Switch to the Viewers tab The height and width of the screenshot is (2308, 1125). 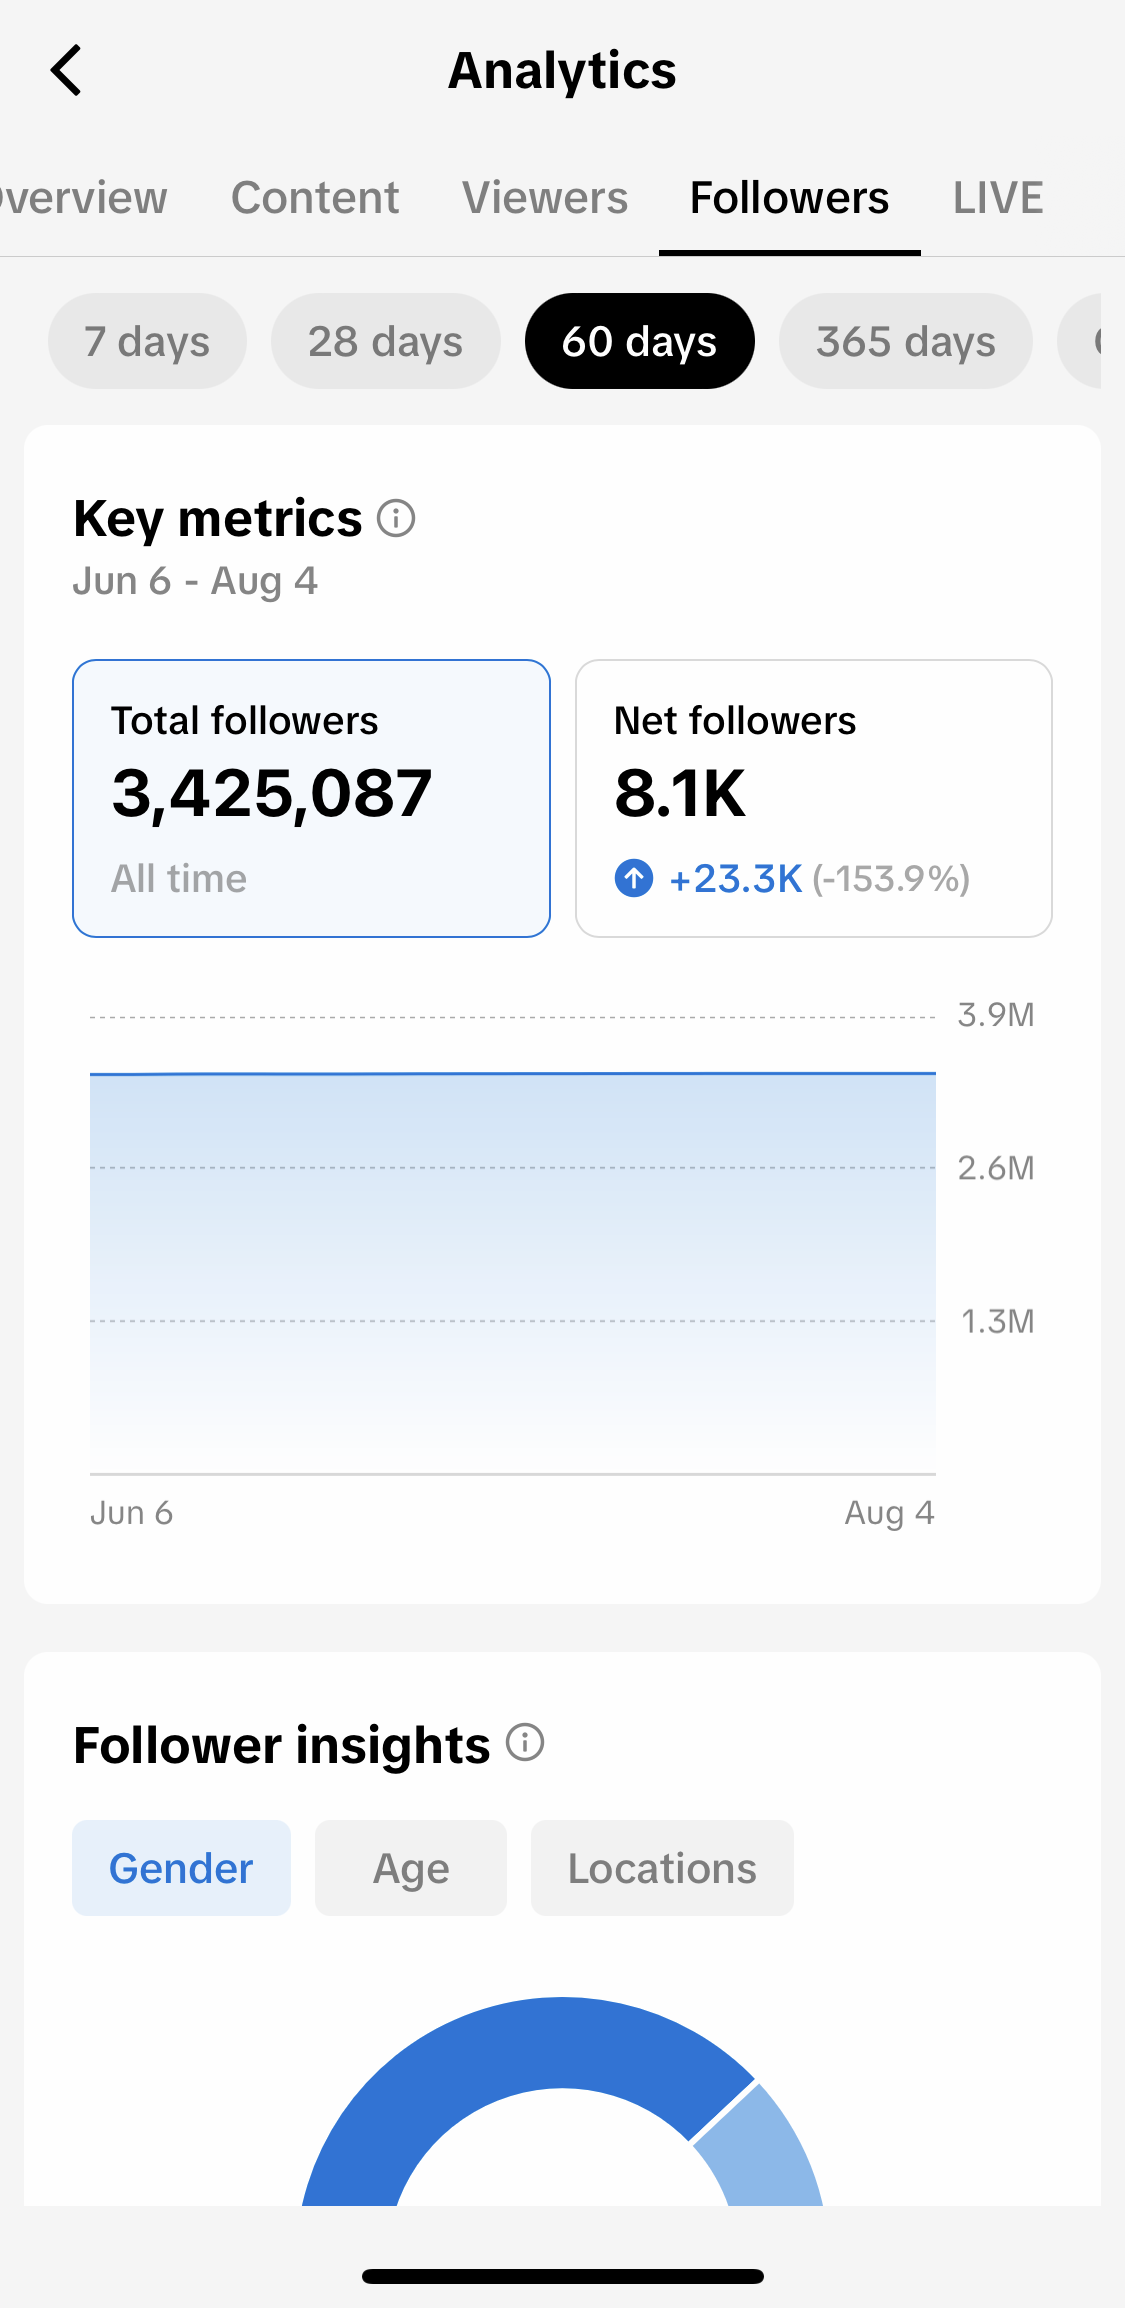pos(545,198)
